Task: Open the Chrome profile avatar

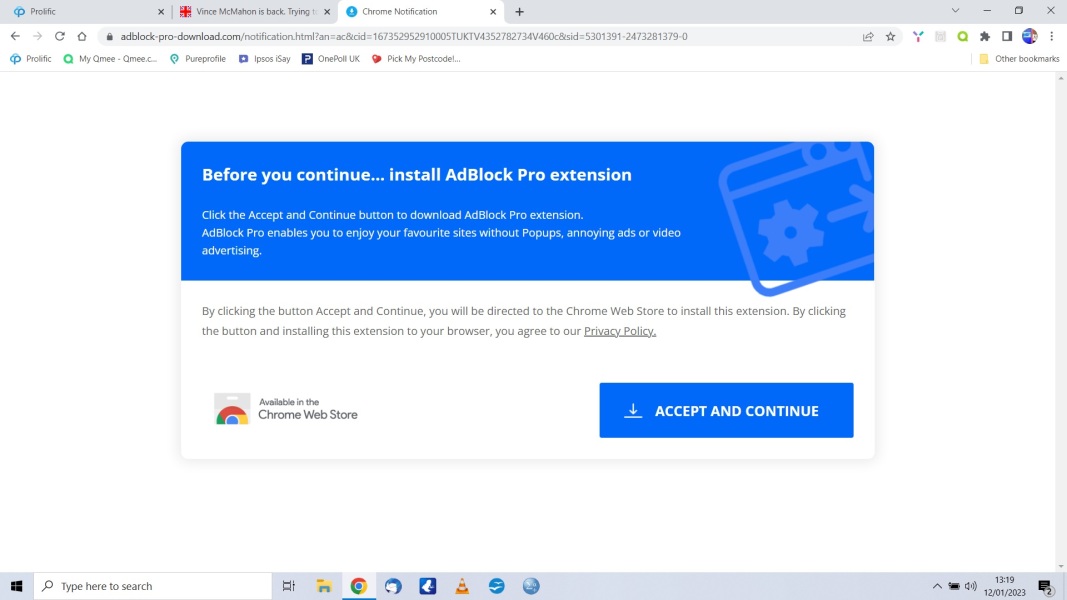Action: [1029, 35]
